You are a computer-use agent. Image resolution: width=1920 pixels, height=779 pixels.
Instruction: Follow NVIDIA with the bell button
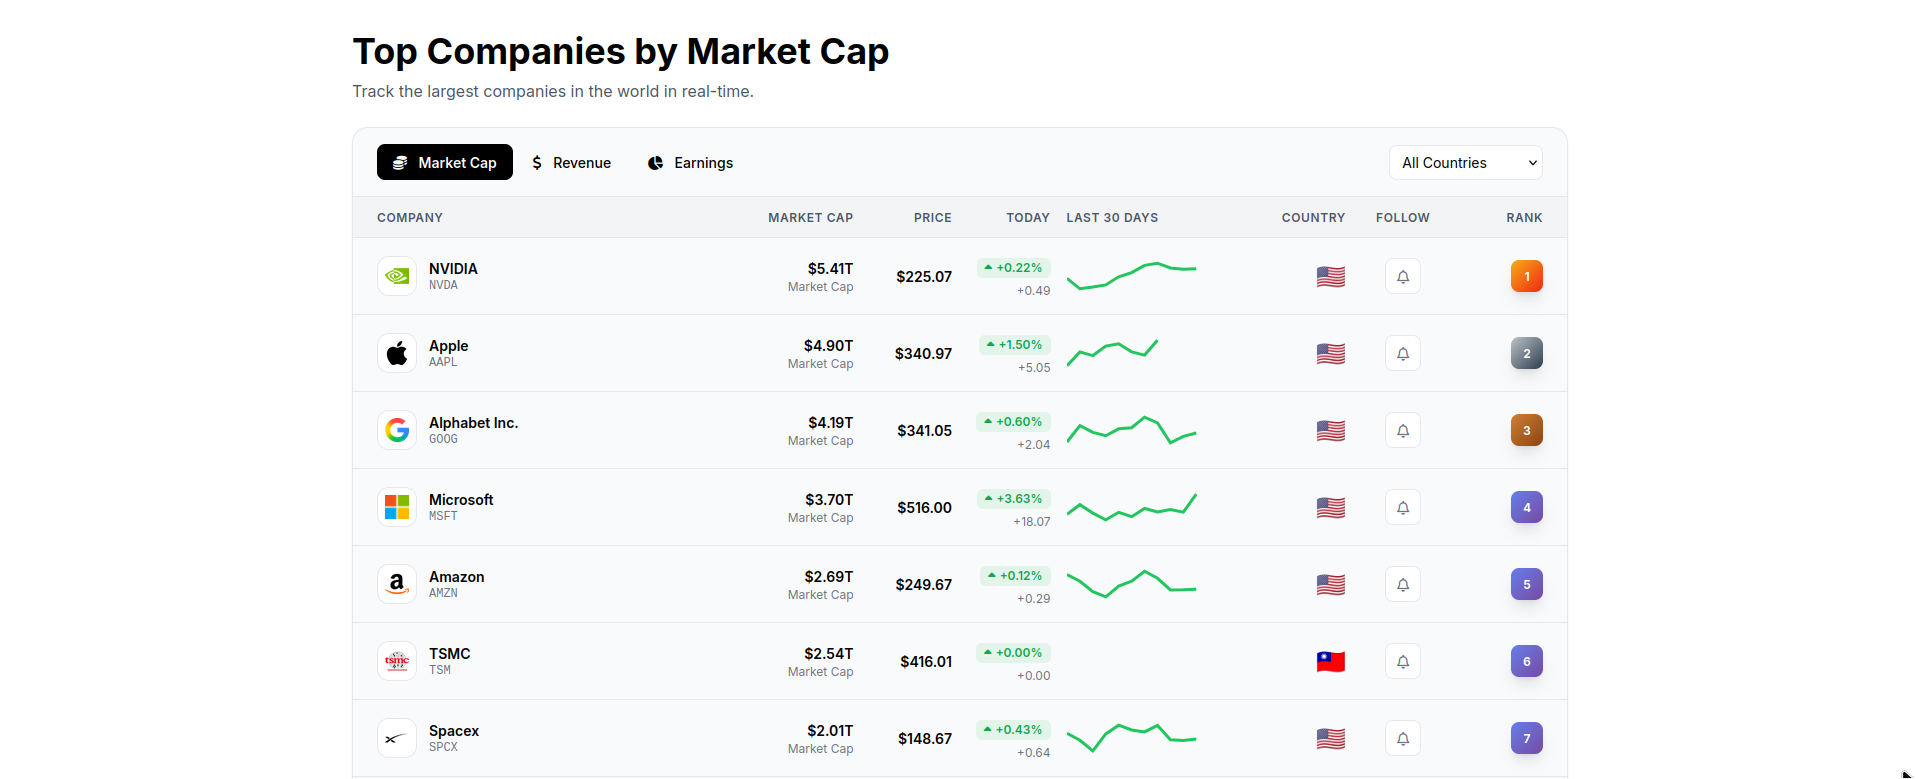click(x=1403, y=276)
